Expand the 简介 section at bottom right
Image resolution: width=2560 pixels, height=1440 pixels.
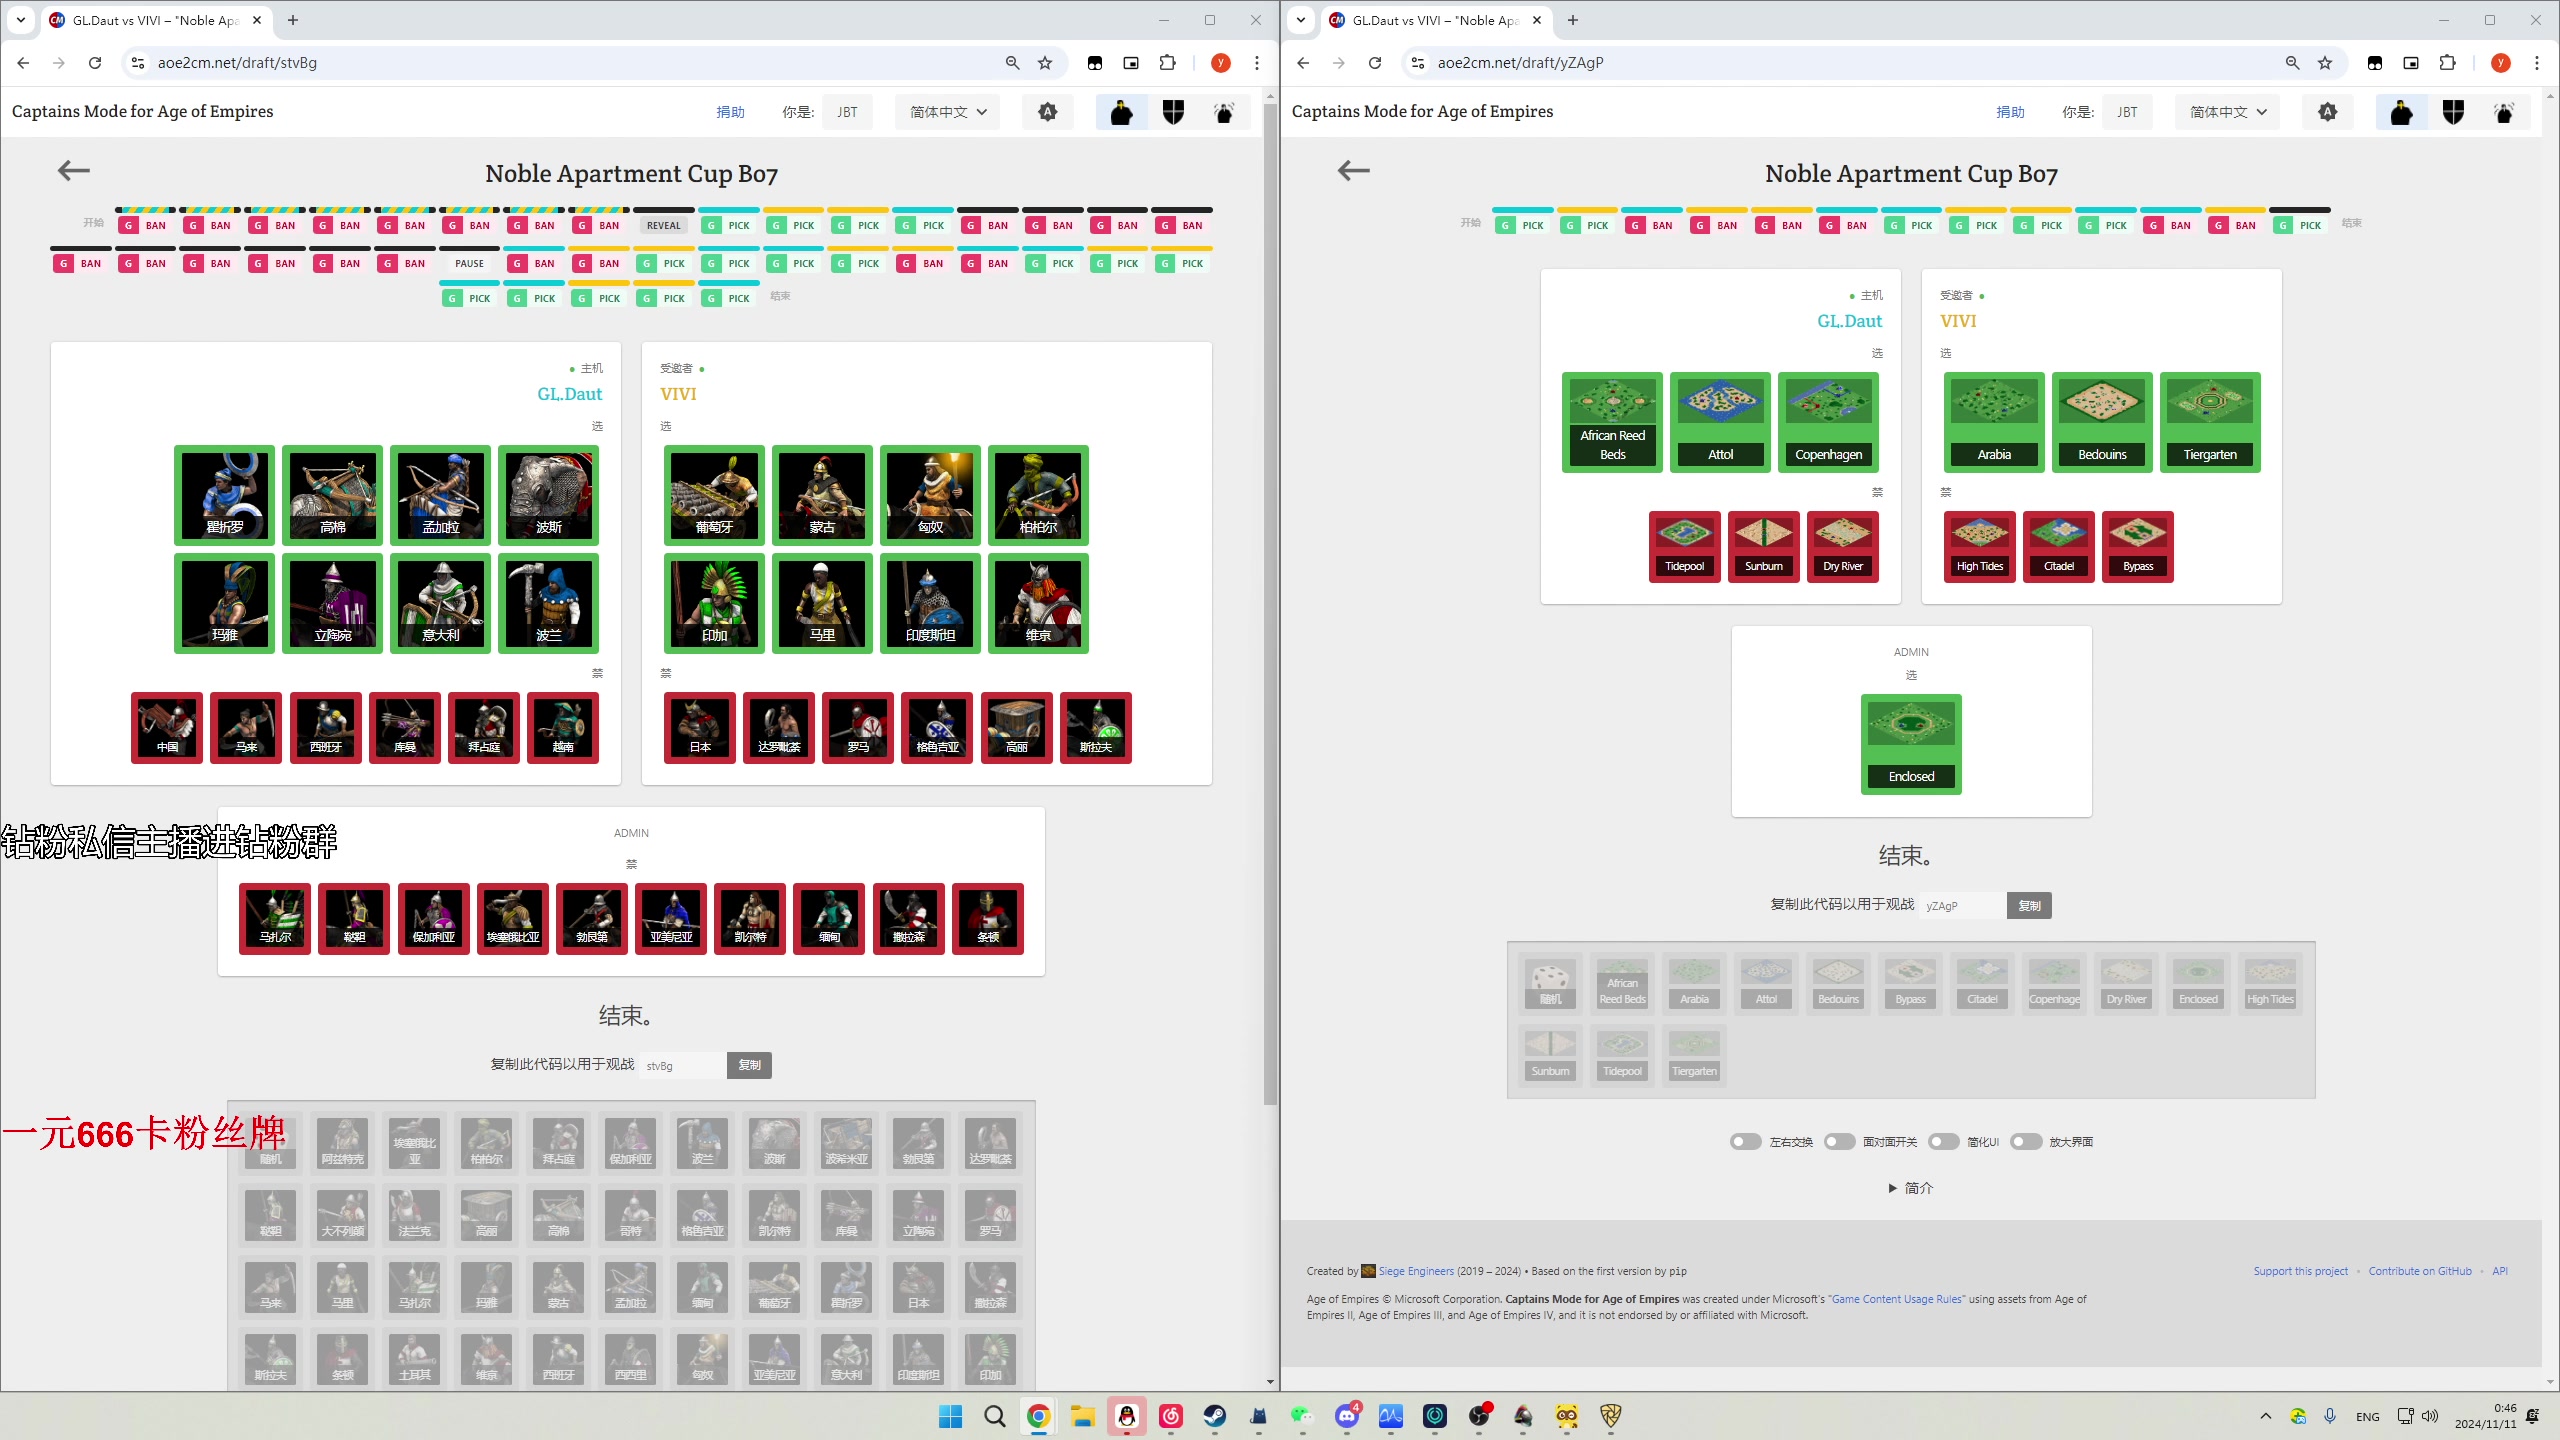coord(1911,1187)
